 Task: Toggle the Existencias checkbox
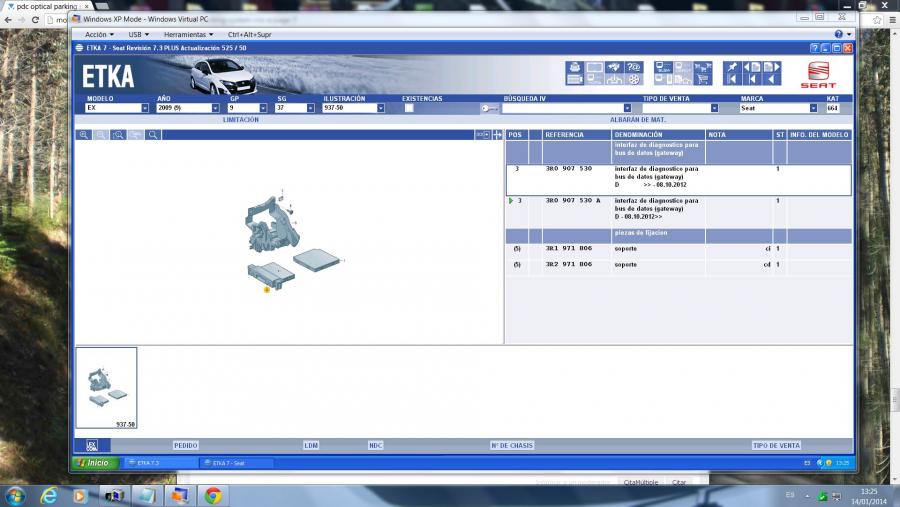click(409, 108)
